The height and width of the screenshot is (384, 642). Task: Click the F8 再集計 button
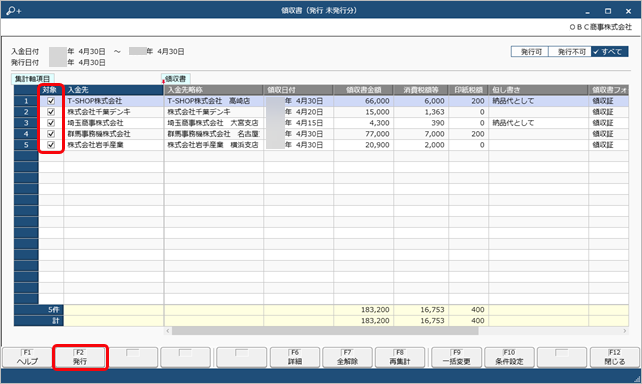point(400,357)
